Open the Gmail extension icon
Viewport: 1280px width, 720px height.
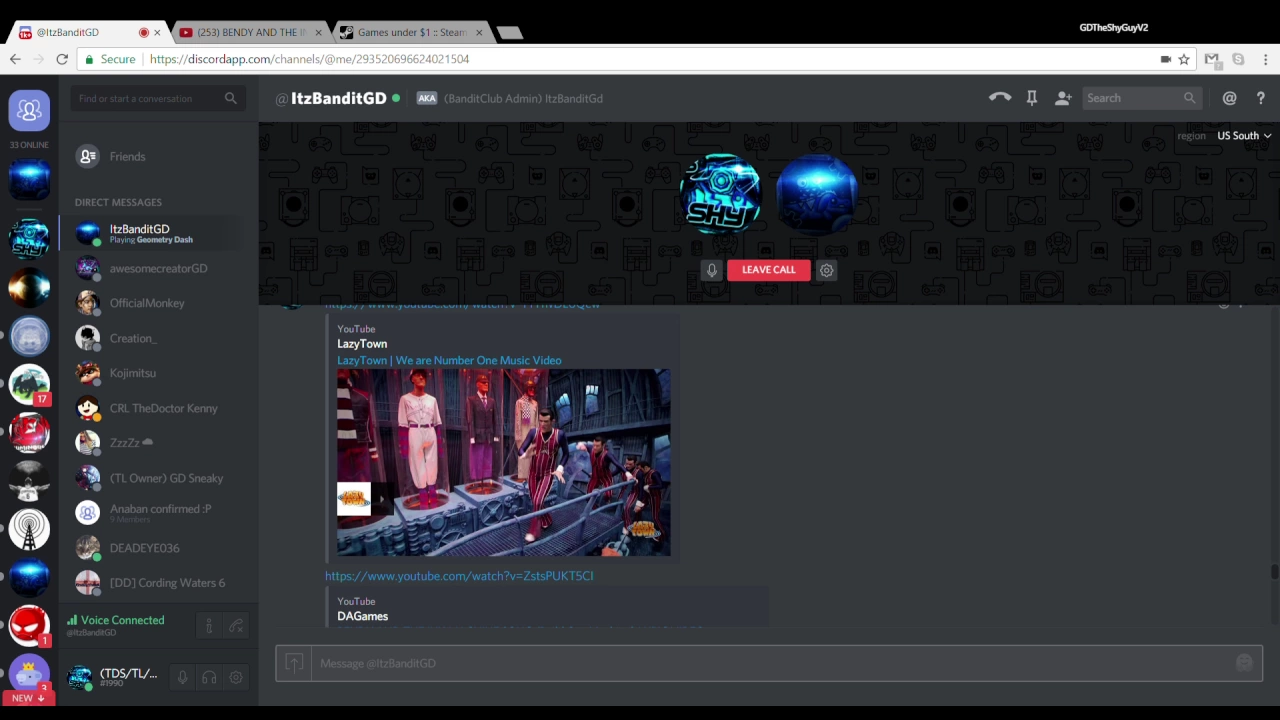pos(1212,59)
